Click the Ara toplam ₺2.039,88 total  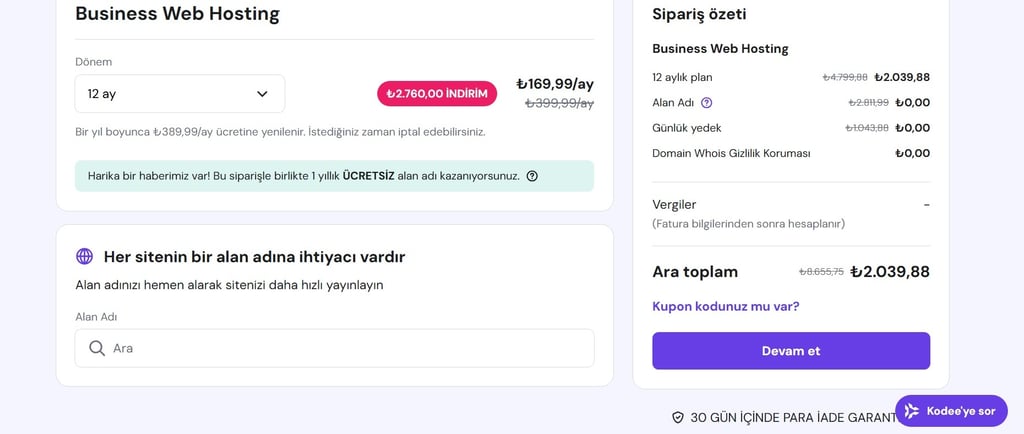click(x=889, y=272)
